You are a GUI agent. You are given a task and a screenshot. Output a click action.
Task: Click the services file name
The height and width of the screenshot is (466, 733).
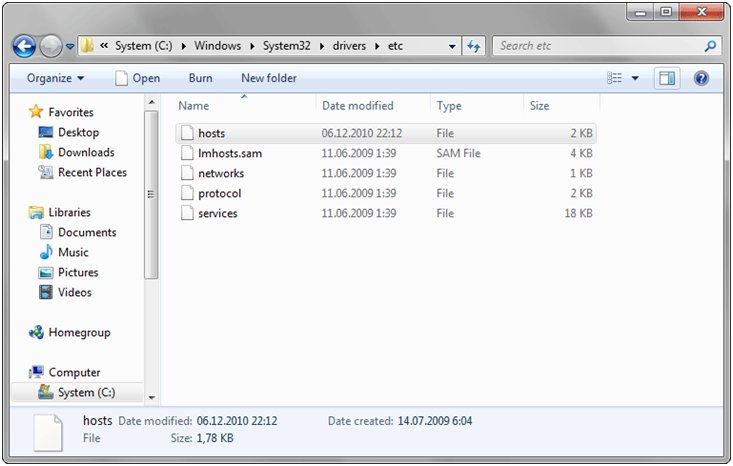click(x=218, y=214)
